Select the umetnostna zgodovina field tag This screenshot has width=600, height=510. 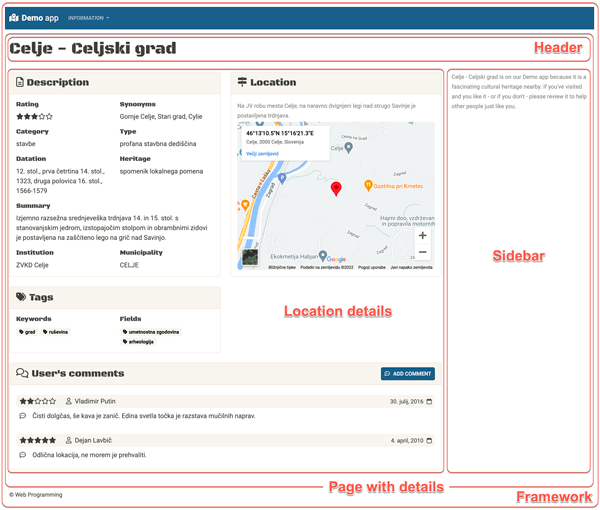151,332
